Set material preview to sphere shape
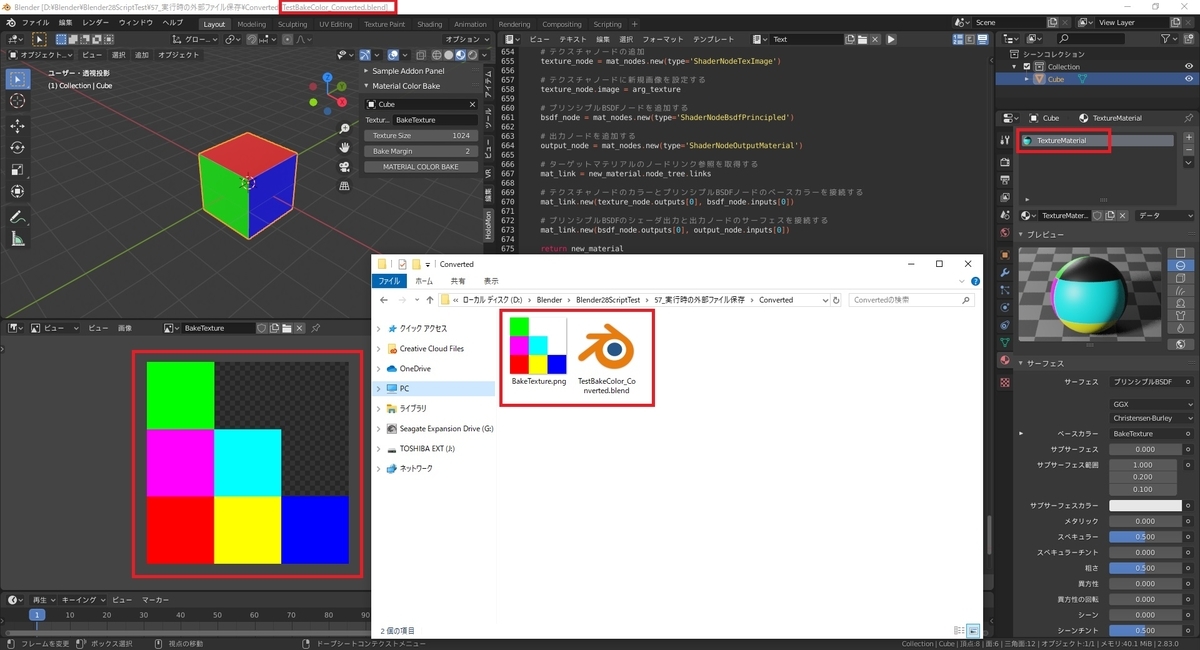The width and height of the screenshot is (1200, 650). [x=1181, y=266]
